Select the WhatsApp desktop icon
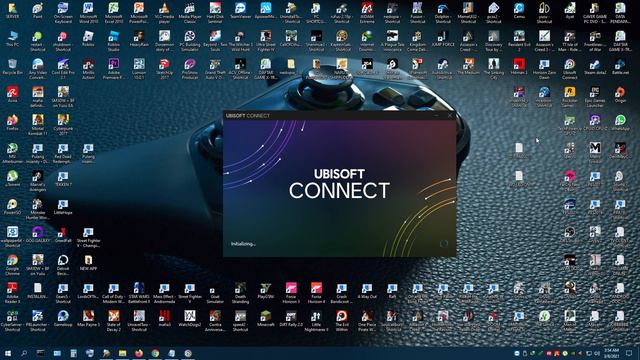640x360 pixels. pyautogui.click(x=620, y=122)
